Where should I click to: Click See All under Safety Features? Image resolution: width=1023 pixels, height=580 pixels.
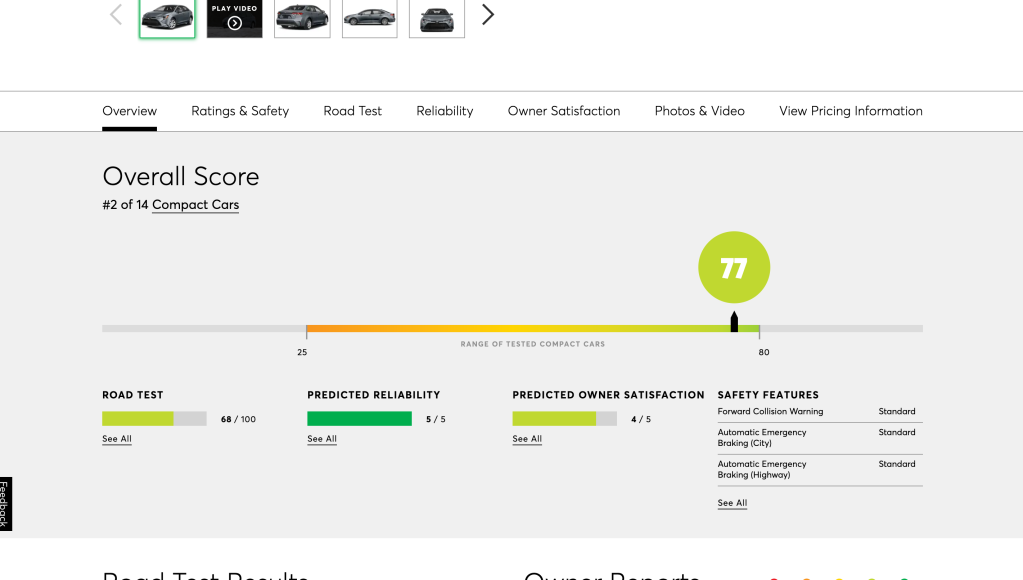pos(732,503)
